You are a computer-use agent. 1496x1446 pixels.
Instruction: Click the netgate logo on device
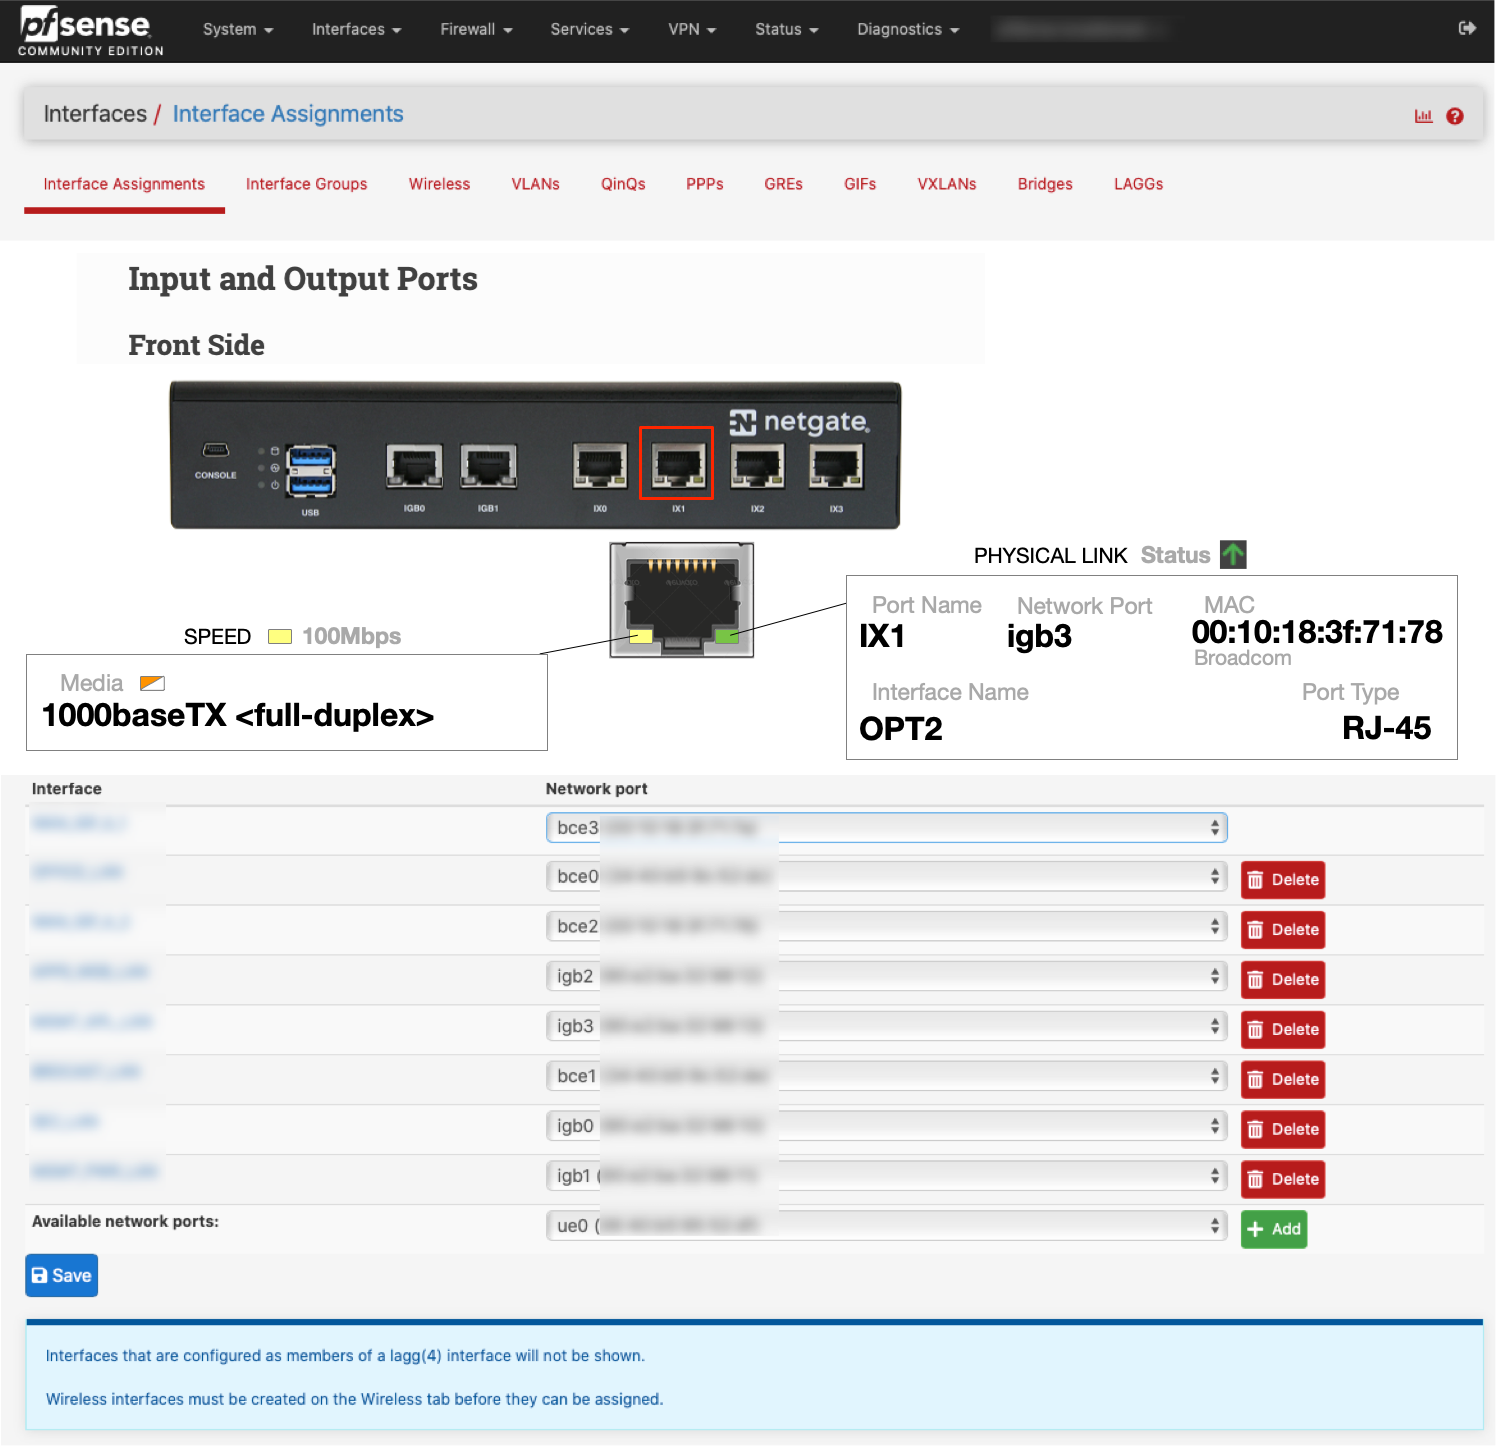[800, 422]
